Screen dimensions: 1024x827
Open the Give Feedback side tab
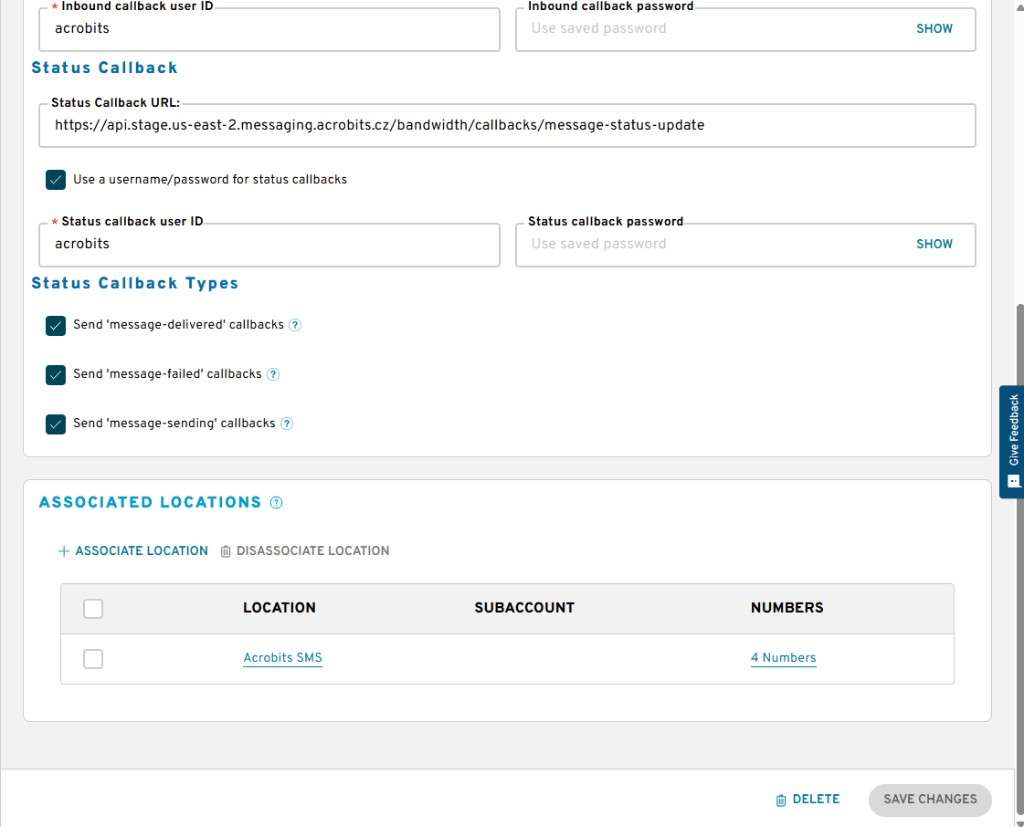coord(1012,442)
